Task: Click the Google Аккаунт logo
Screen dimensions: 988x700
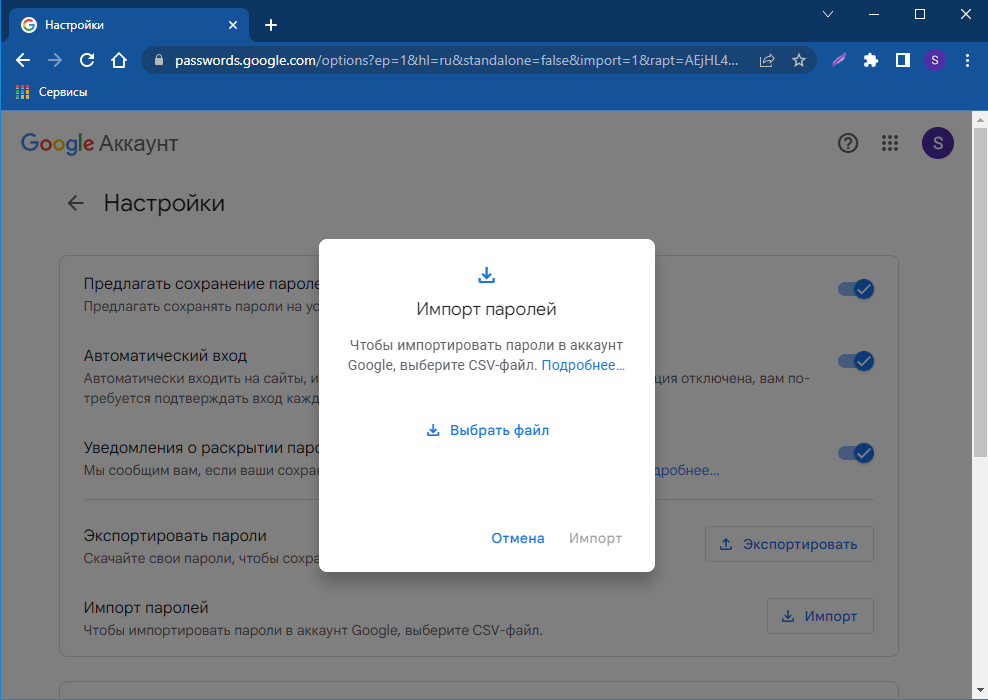Action: [100, 144]
